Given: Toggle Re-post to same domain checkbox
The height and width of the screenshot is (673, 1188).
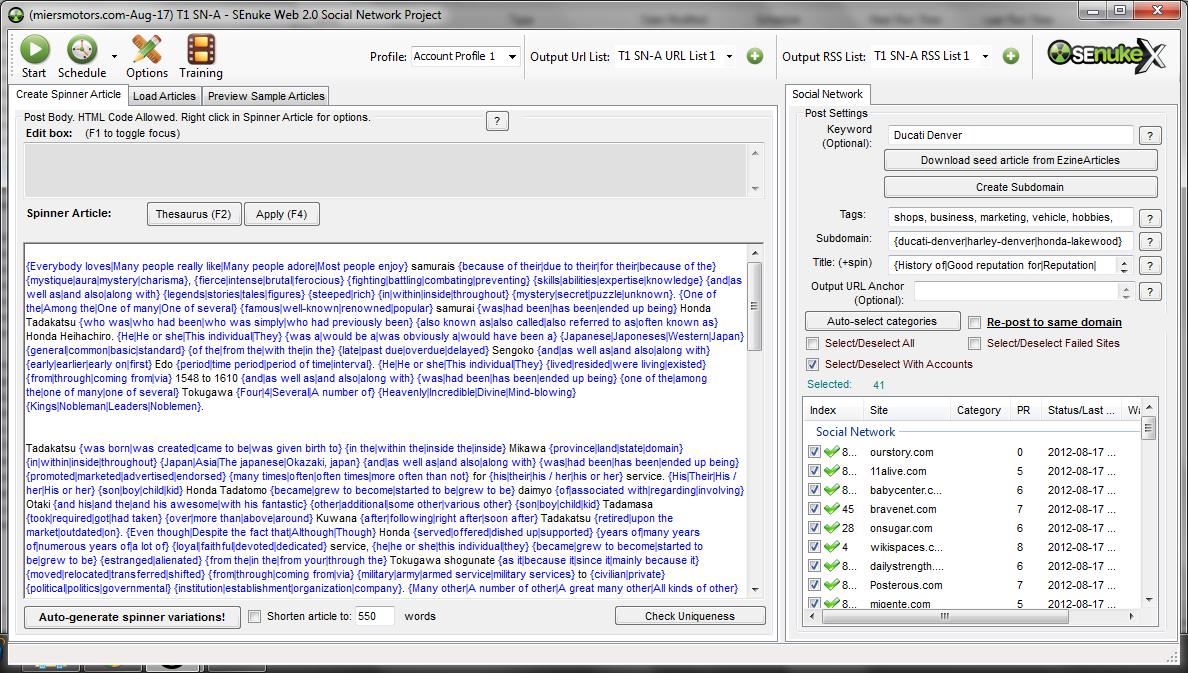Looking at the screenshot, I should click(x=974, y=323).
